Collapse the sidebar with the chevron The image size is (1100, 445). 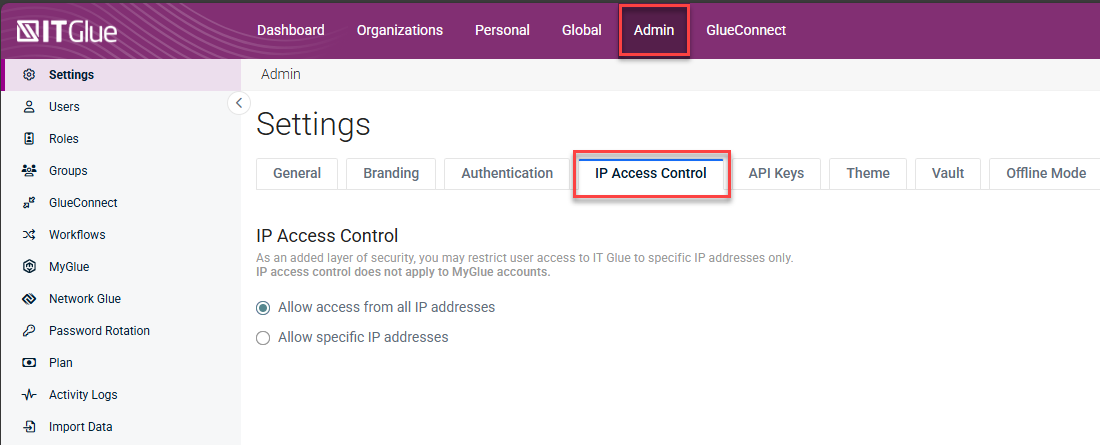pyautogui.click(x=238, y=102)
